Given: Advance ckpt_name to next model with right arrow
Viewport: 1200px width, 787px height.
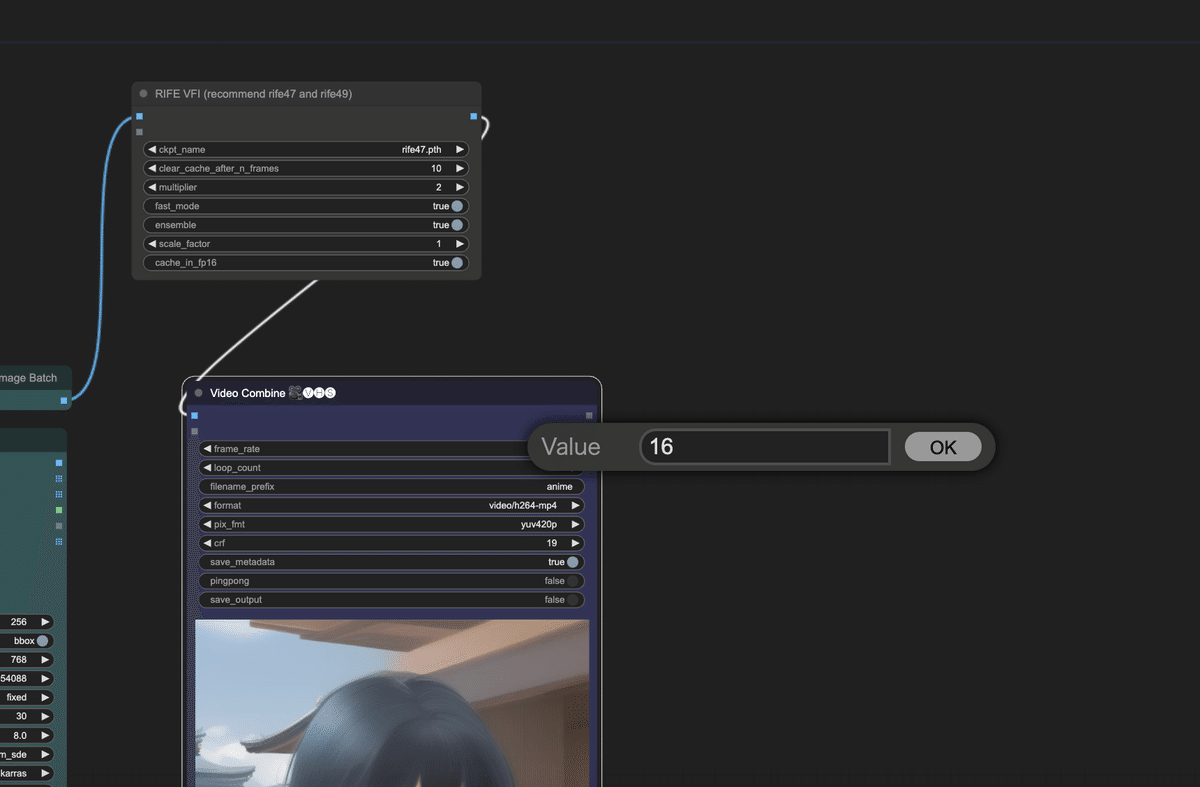Looking at the screenshot, I should coord(460,150).
